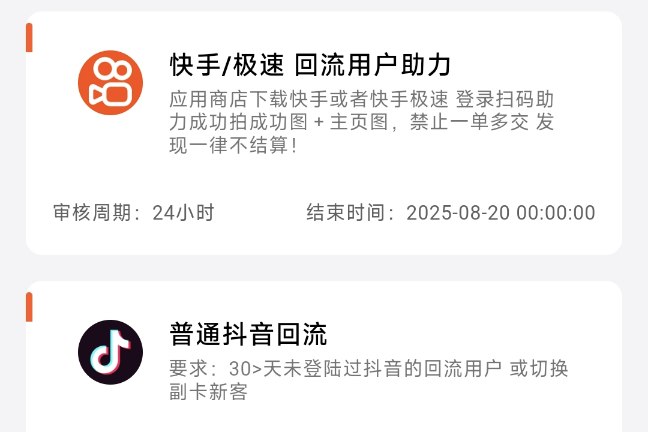
Task: Tap the Douyin requirement description text
Action: pyautogui.click(x=369, y=380)
